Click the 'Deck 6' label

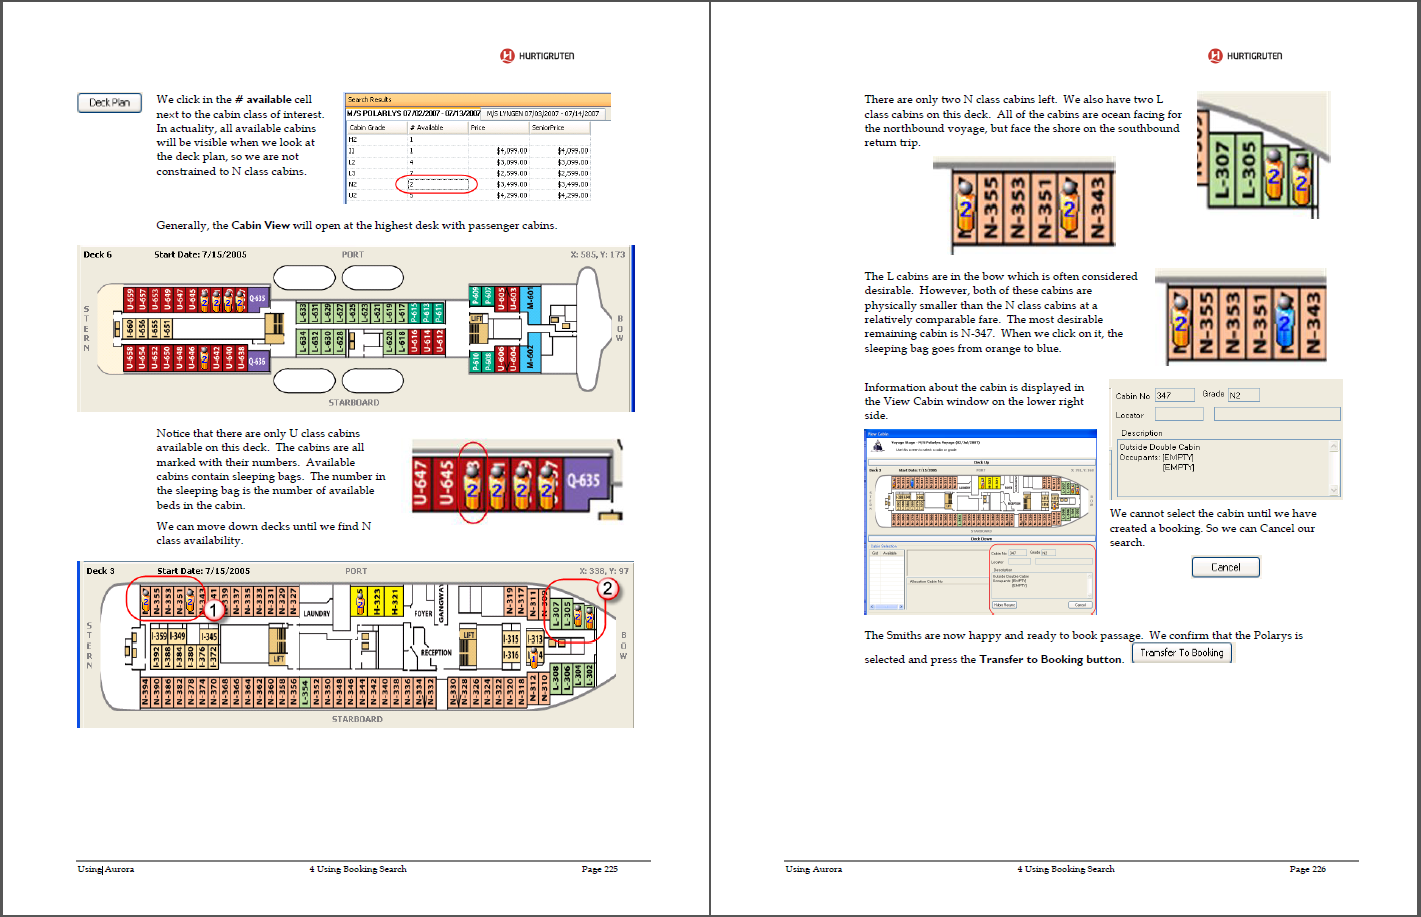pyautogui.click(x=97, y=254)
